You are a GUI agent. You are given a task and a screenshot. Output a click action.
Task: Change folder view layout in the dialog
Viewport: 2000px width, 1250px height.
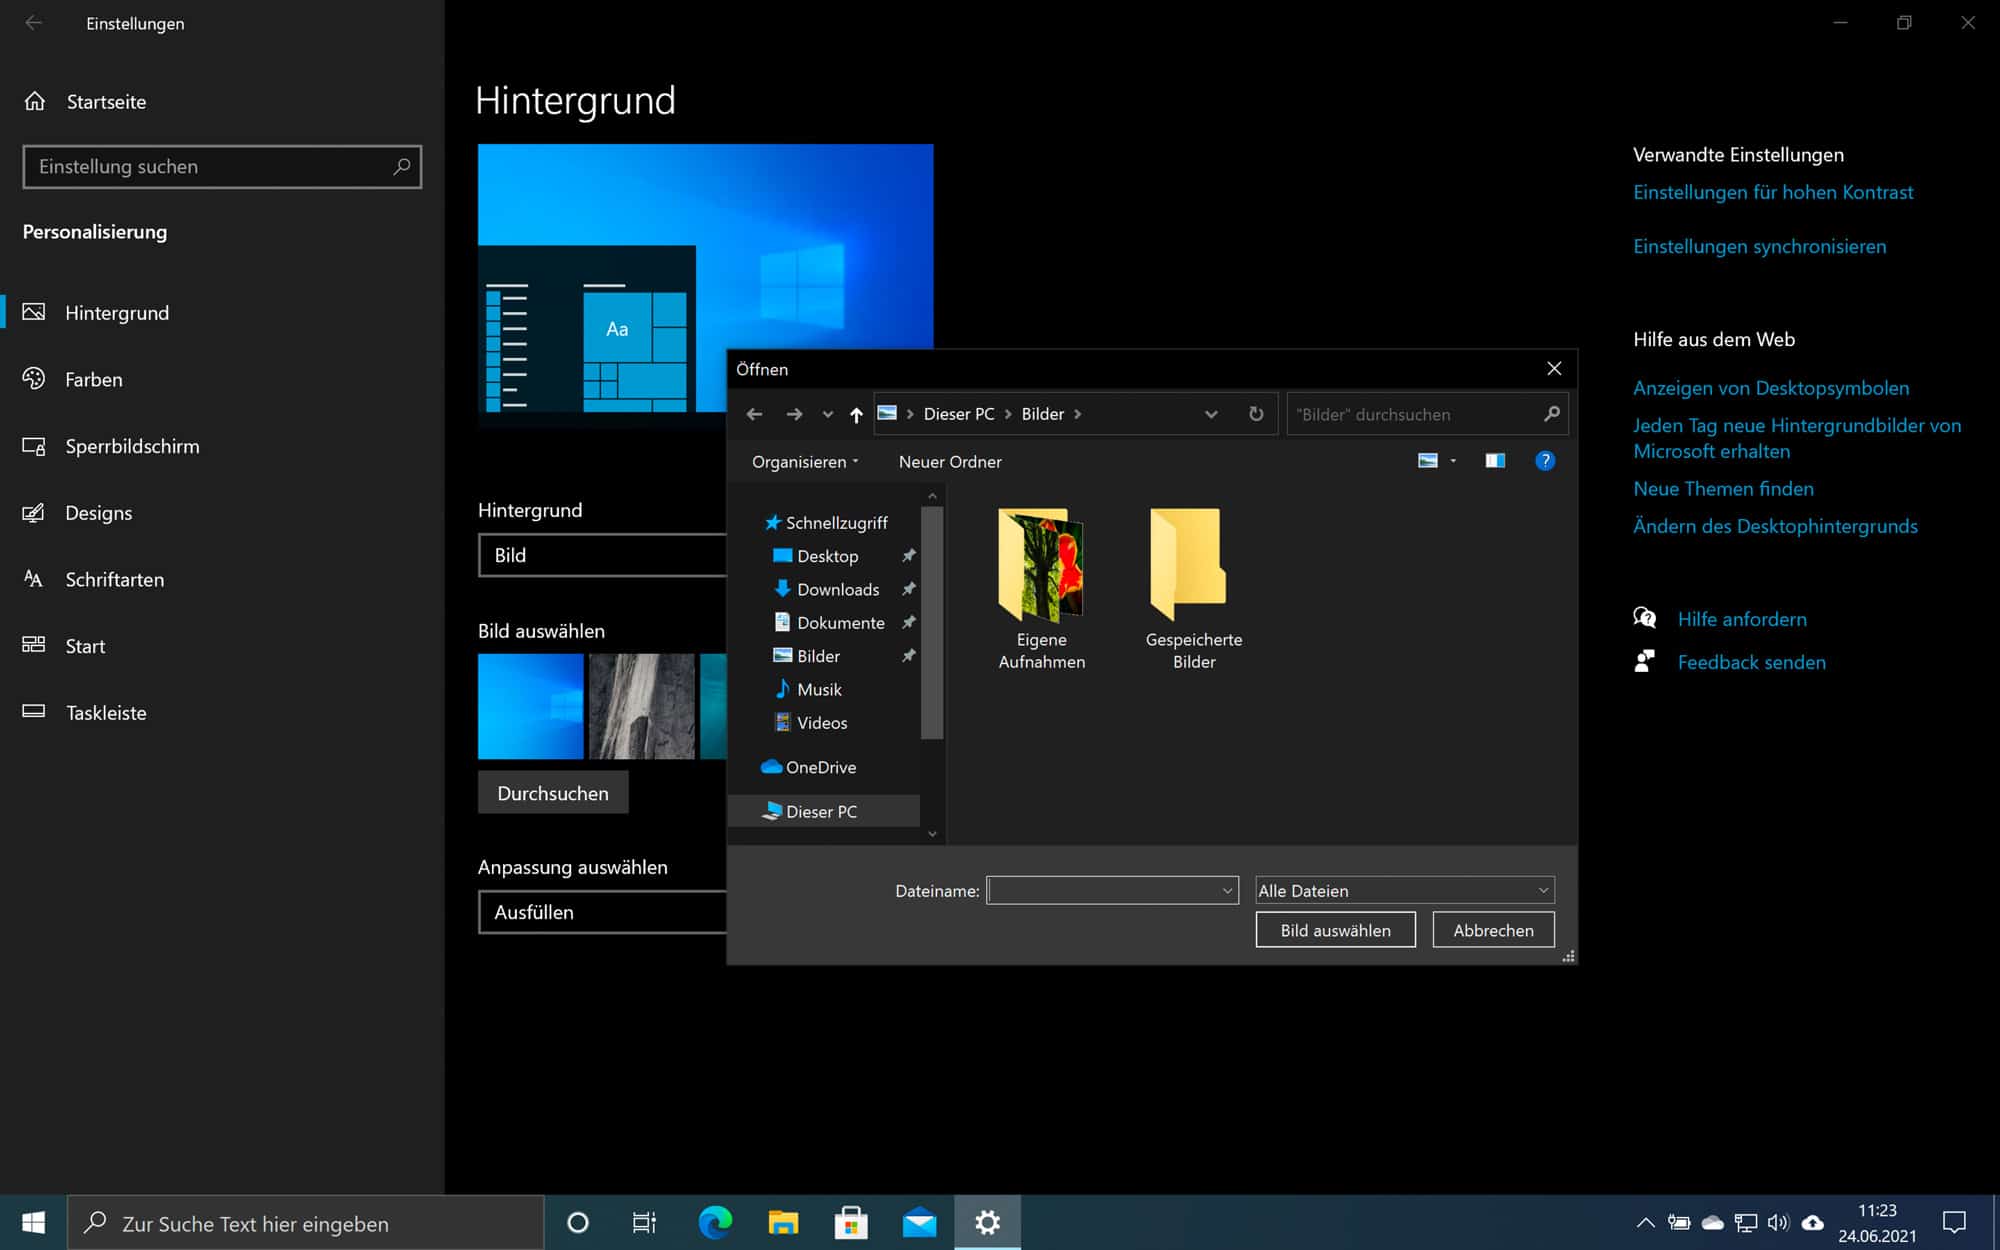click(1426, 461)
